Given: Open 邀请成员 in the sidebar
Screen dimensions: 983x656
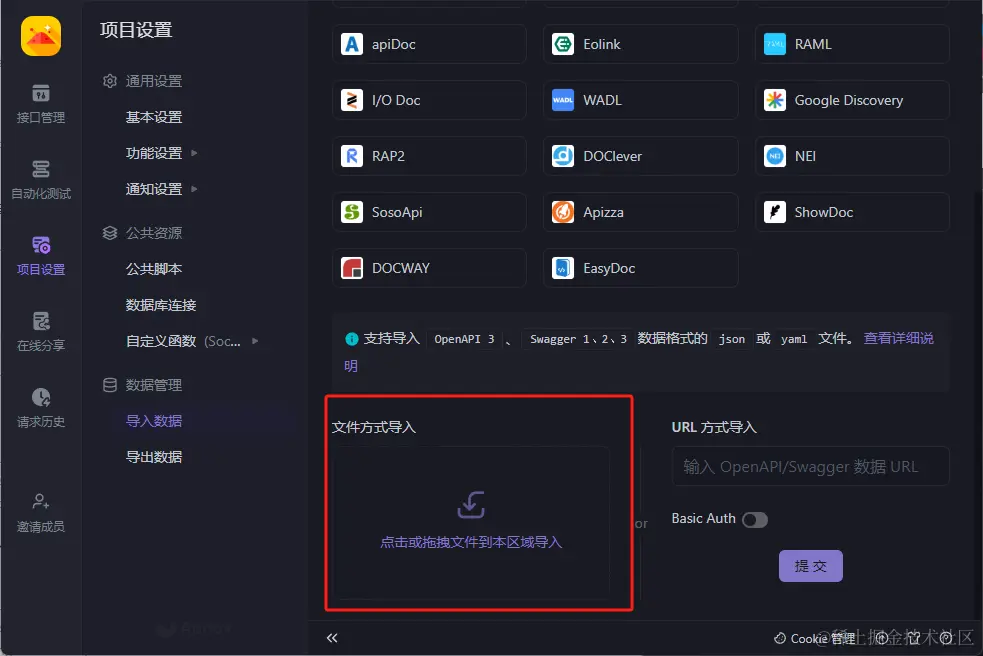Looking at the screenshot, I should pos(41,513).
